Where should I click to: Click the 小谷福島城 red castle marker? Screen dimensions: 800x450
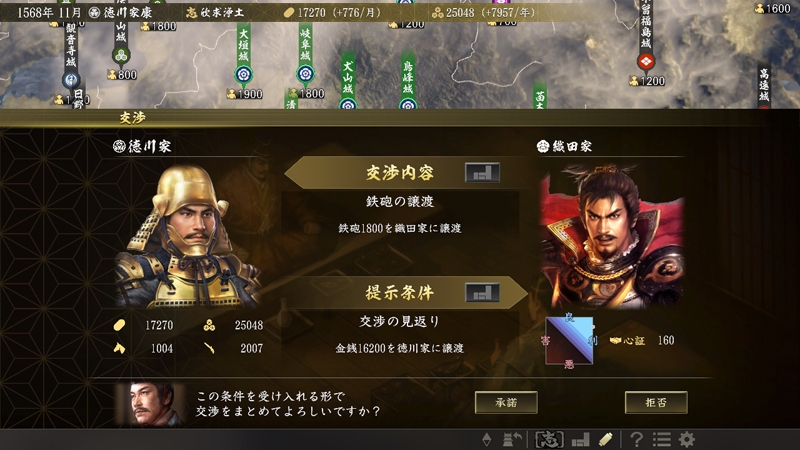[646, 62]
